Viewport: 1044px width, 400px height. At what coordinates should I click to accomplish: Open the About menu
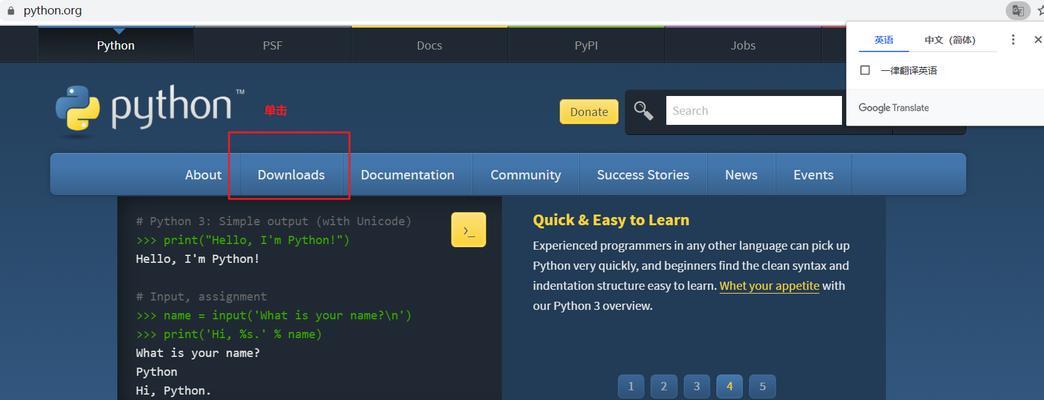[203, 174]
